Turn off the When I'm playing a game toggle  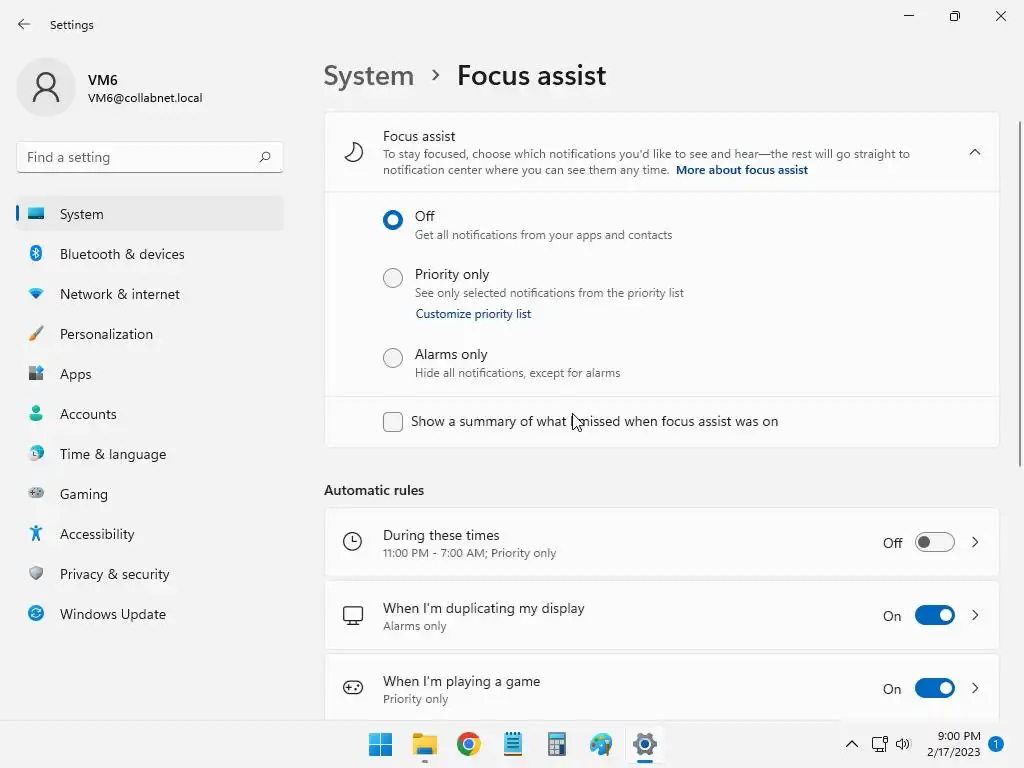point(934,689)
